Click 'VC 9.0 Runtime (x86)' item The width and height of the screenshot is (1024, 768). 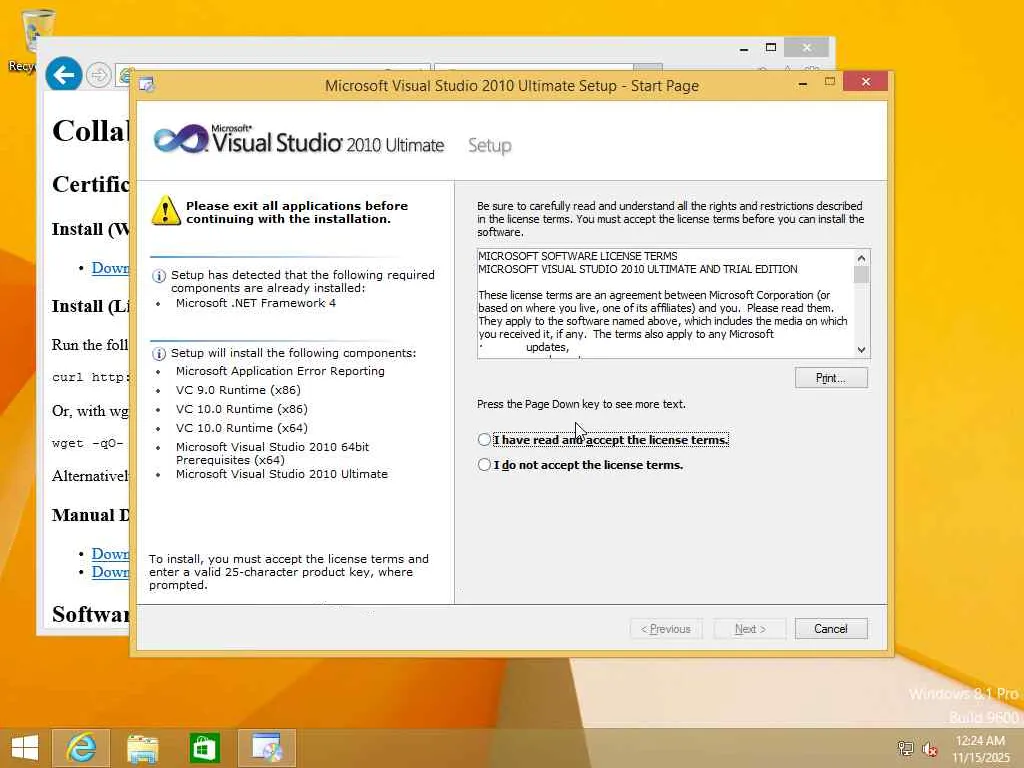tap(238, 390)
